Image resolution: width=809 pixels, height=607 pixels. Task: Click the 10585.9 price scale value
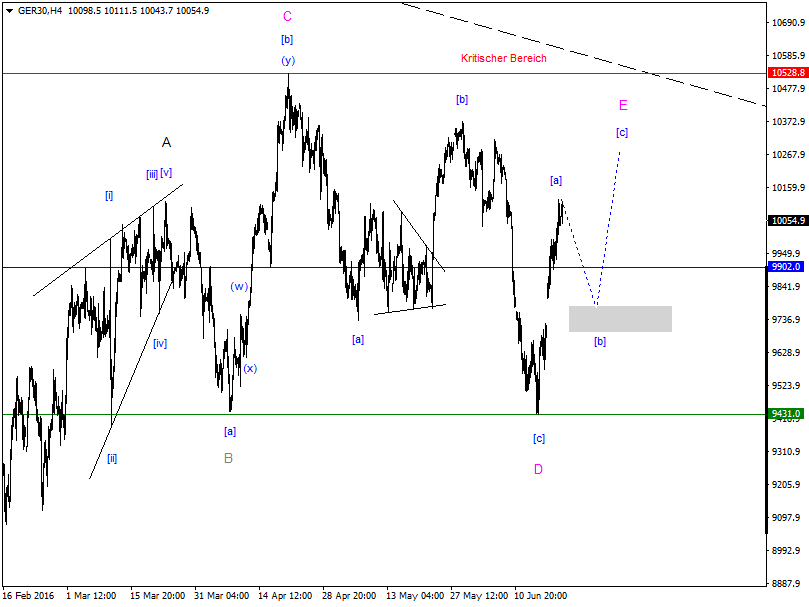tap(788, 56)
